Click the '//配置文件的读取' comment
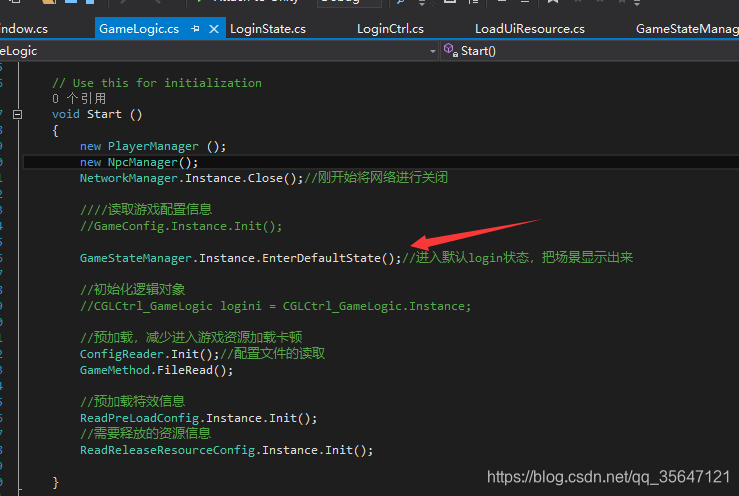Image resolution: width=739 pixels, height=496 pixels. pos(272,354)
